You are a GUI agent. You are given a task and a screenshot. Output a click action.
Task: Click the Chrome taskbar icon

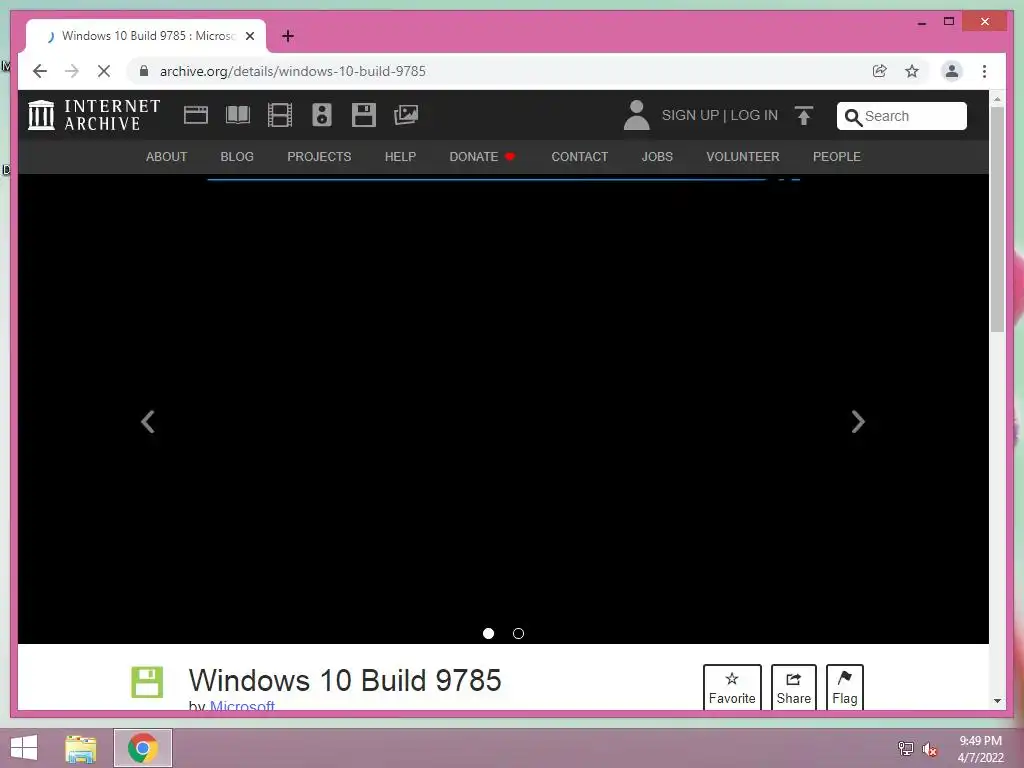[x=143, y=748]
